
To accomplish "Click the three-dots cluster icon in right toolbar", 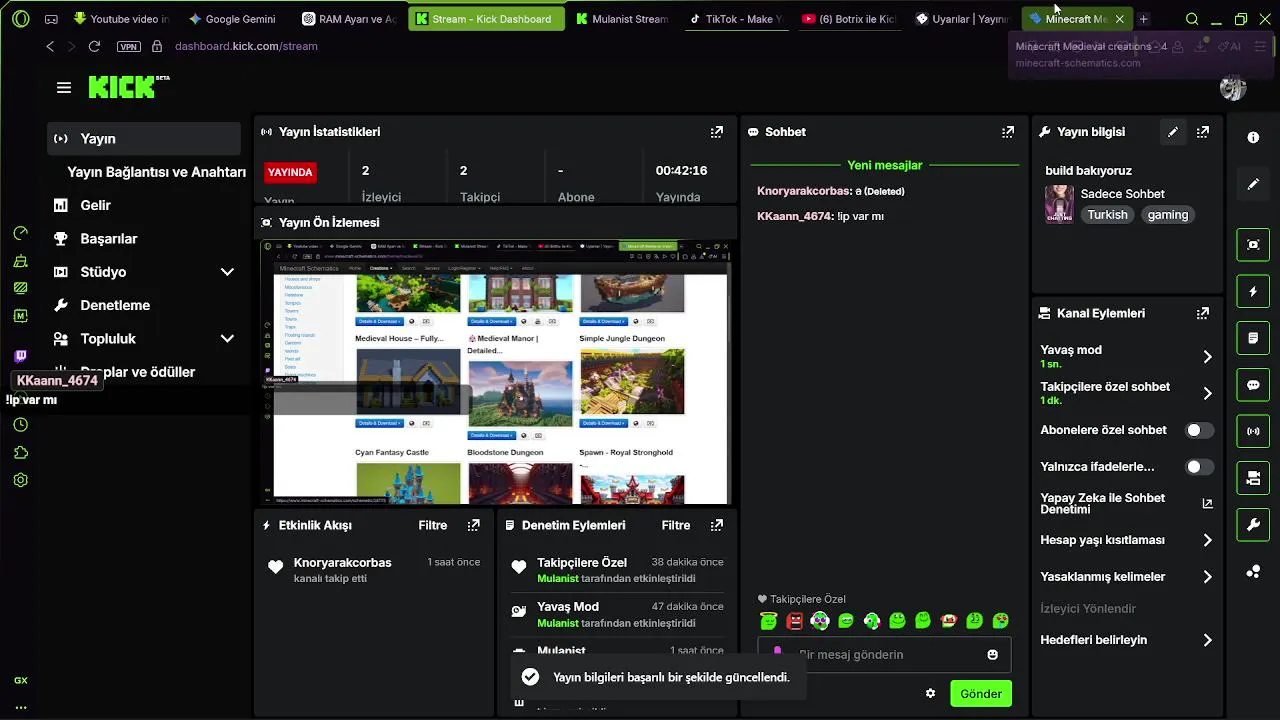I will click(x=1253, y=572).
